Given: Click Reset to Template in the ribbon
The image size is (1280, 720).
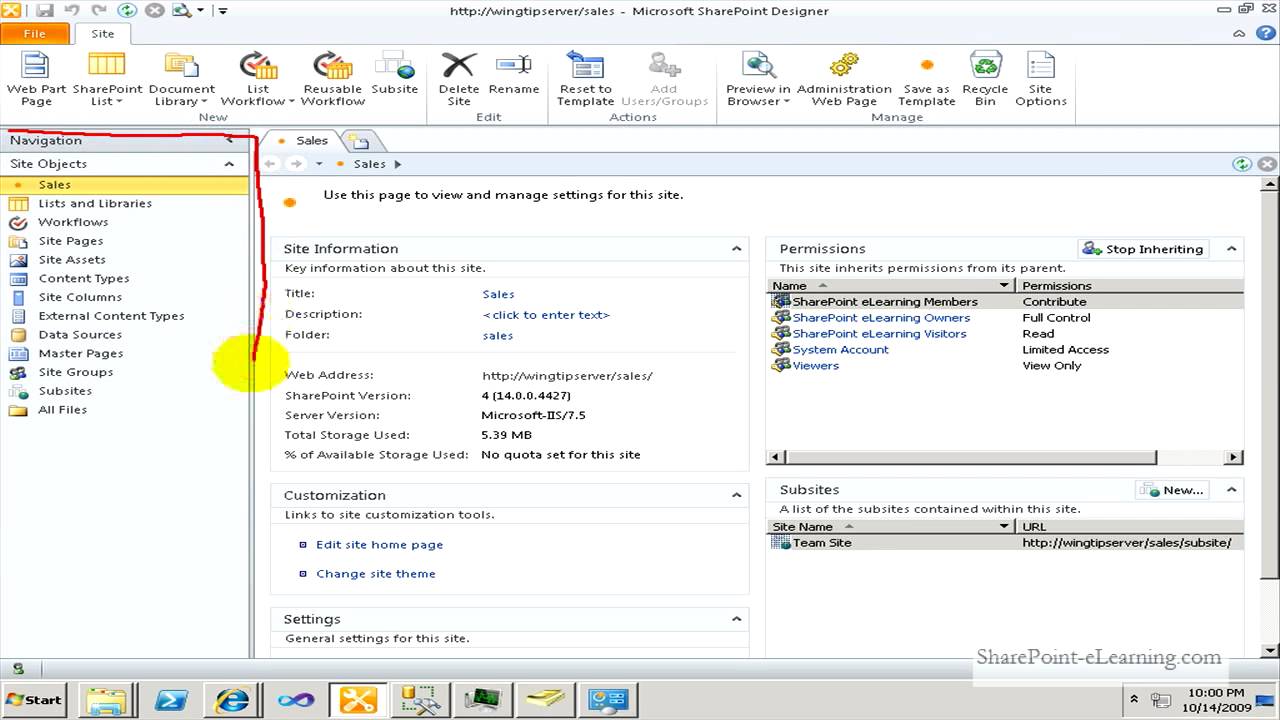Looking at the screenshot, I should point(585,78).
